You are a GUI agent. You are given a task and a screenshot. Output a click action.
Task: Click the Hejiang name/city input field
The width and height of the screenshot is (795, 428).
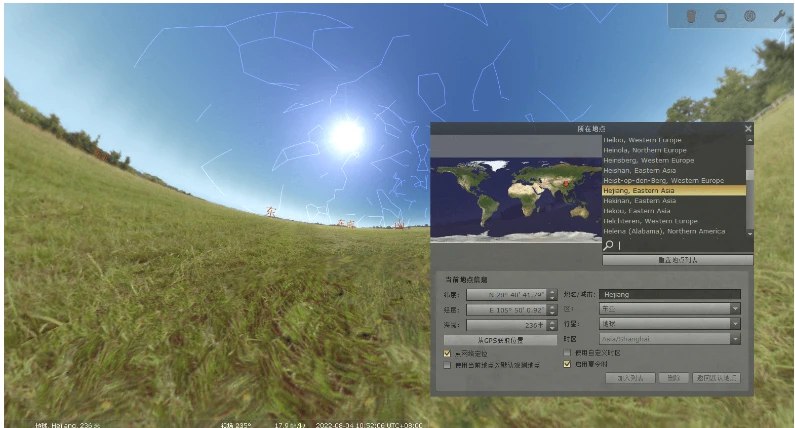coord(670,295)
